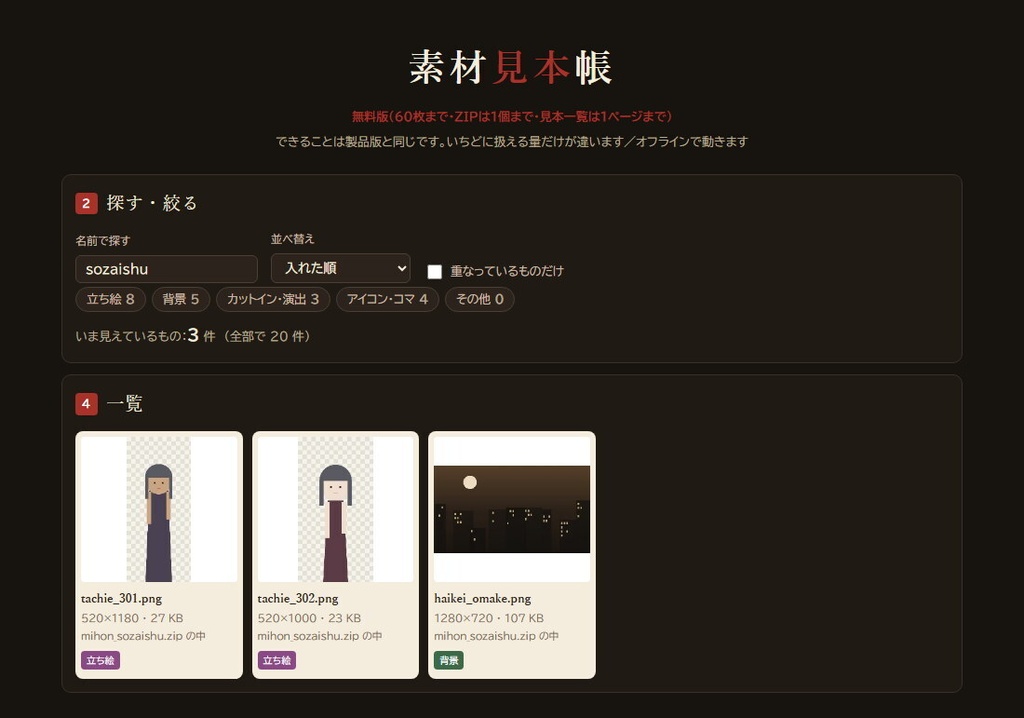Click the 一覧 section heading
Viewport: 1024px width, 718px height.
[125, 404]
